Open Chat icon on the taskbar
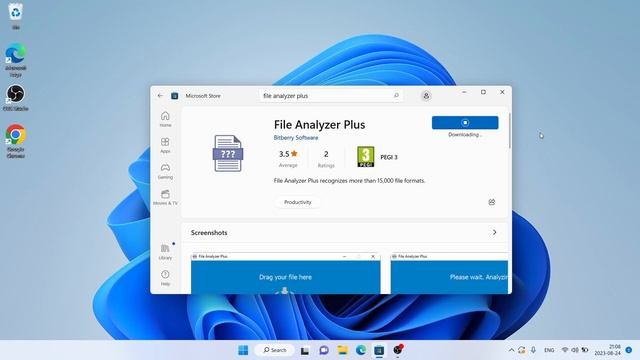This screenshot has height=360, width=640. [324, 350]
